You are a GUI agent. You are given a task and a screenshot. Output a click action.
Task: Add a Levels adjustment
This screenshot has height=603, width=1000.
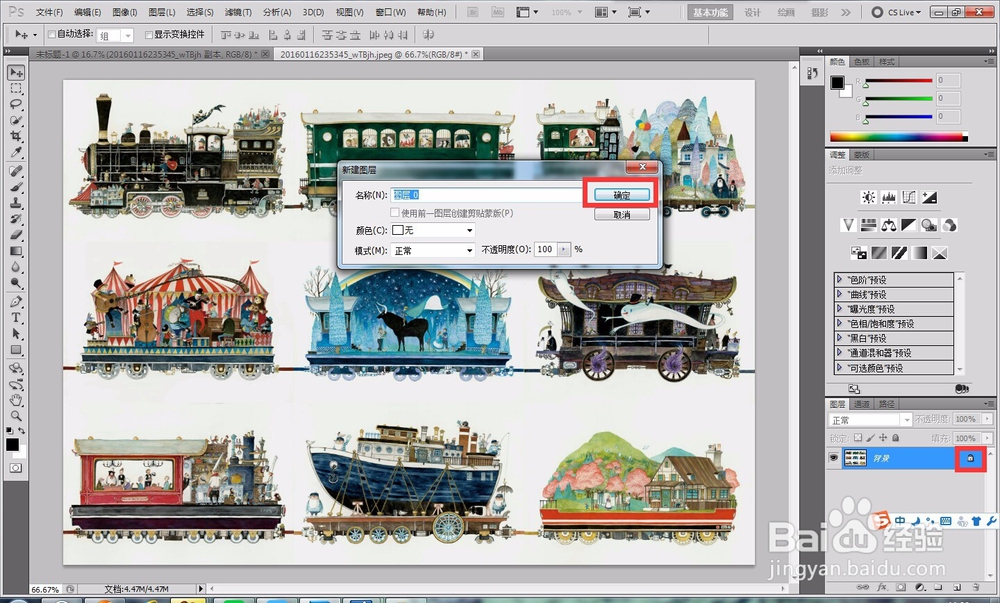pos(889,198)
